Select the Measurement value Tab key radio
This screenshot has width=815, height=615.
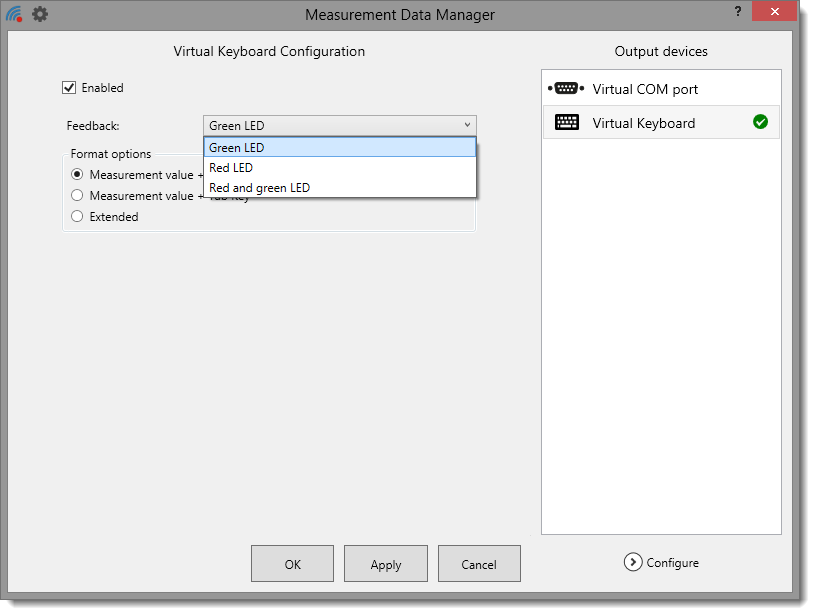[x=77, y=196]
